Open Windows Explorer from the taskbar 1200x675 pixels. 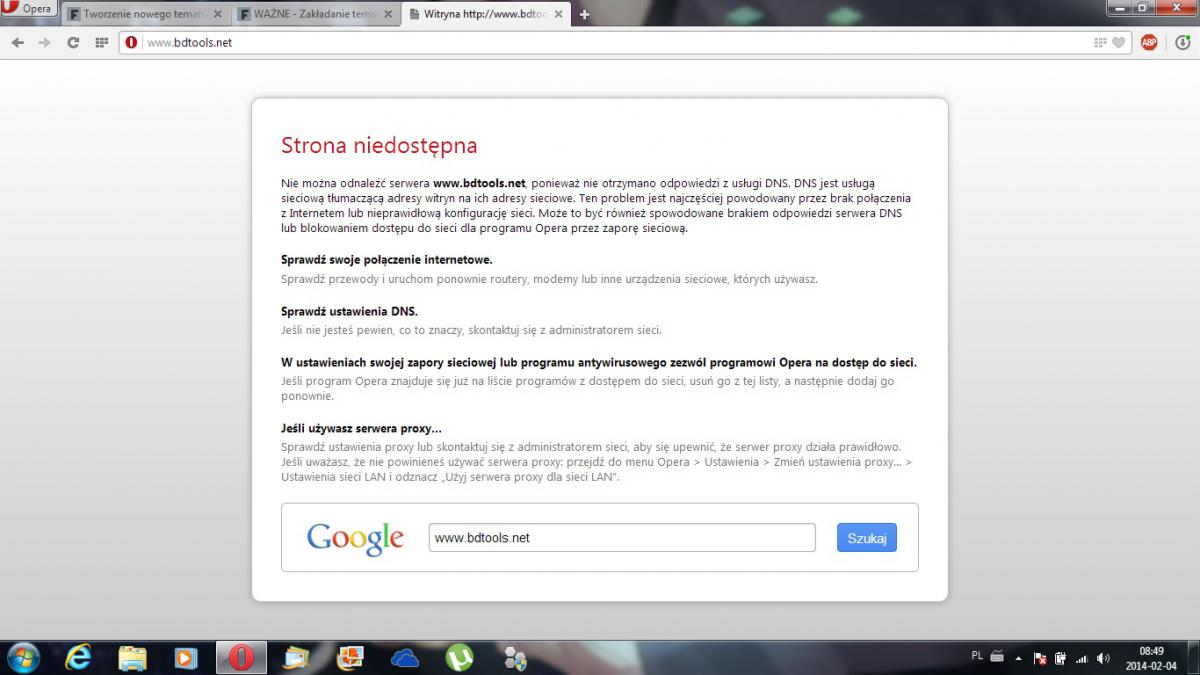(x=133, y=657)
